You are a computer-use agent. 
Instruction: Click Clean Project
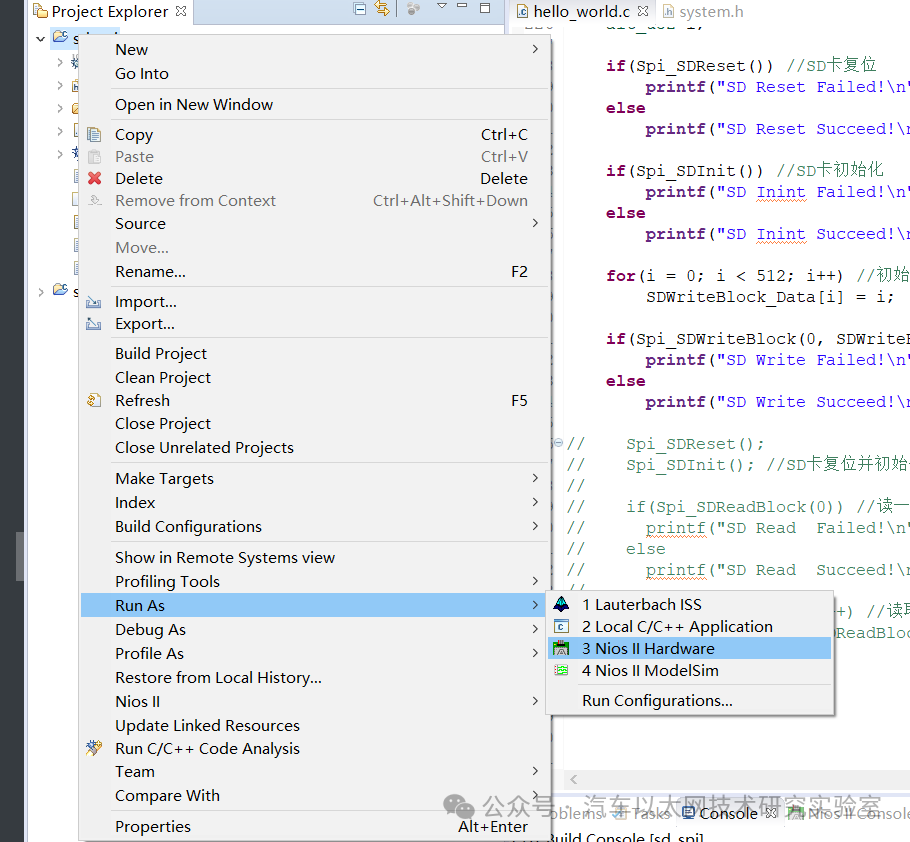coord(314,377)
